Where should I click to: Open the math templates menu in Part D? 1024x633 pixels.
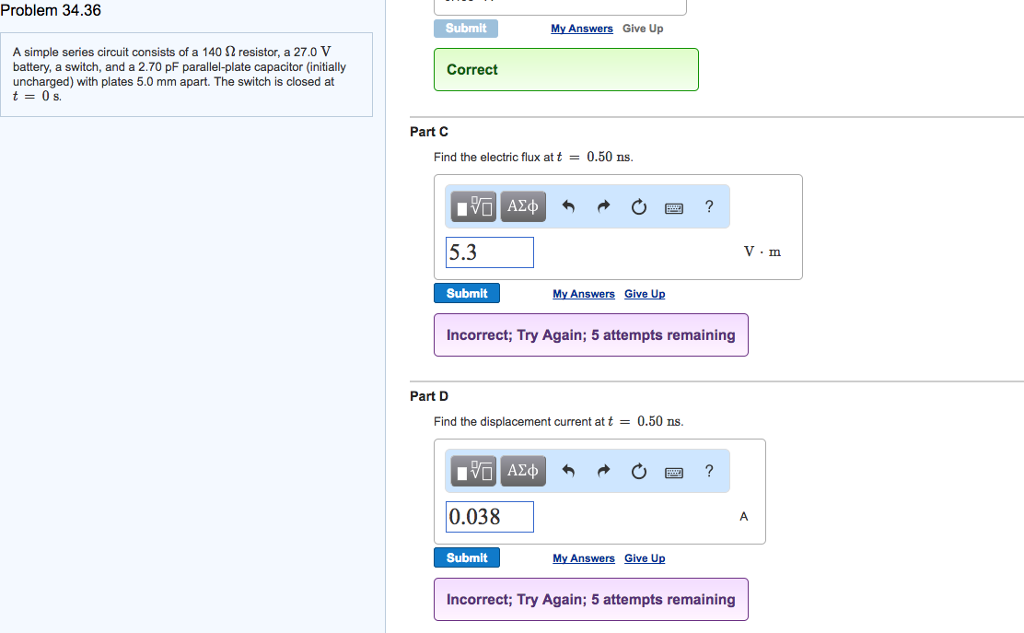(x=472, y=470)
